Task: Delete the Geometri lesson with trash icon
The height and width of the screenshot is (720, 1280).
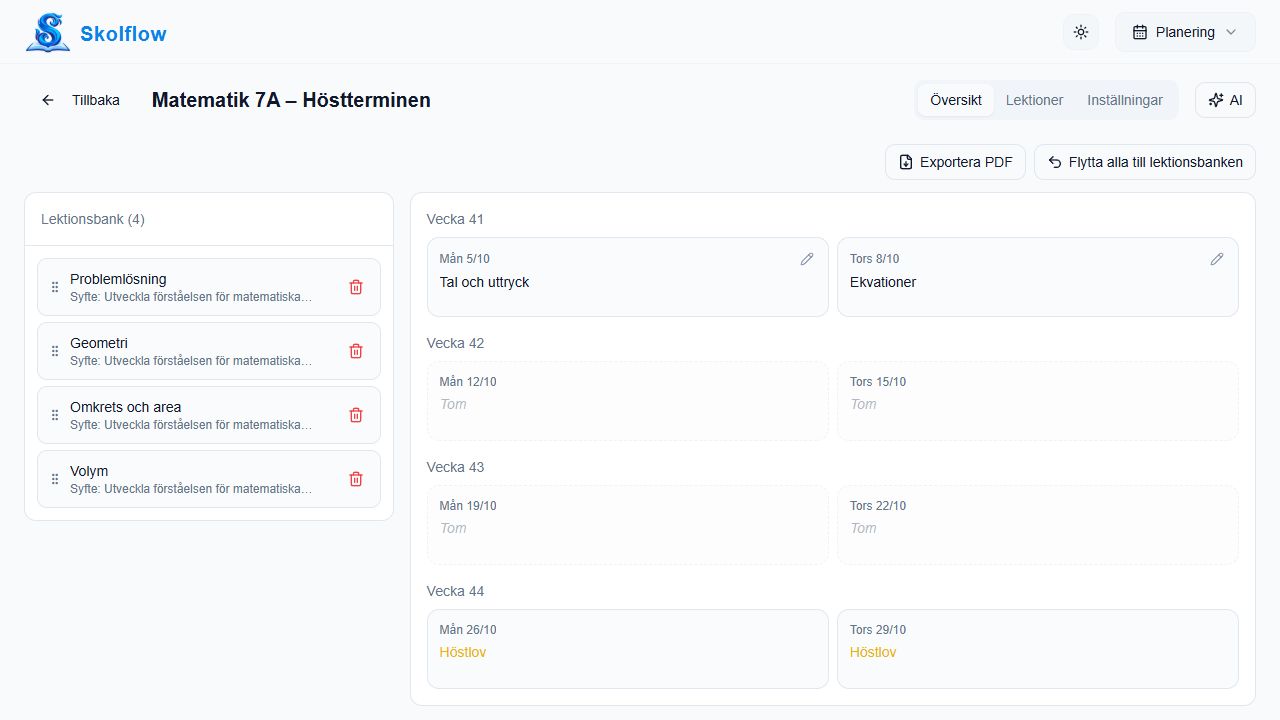Action: tap(356, 351)
